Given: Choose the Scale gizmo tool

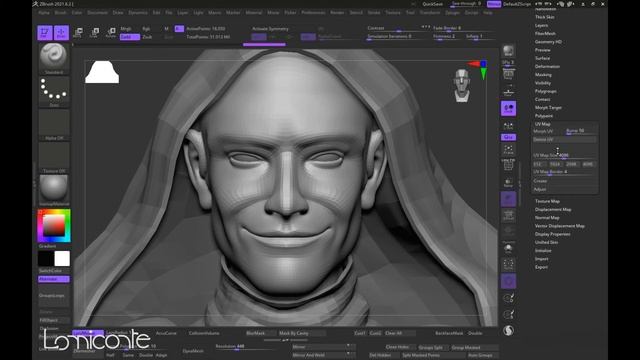Looking at the screenshot, I should click(x=95, y=33).
